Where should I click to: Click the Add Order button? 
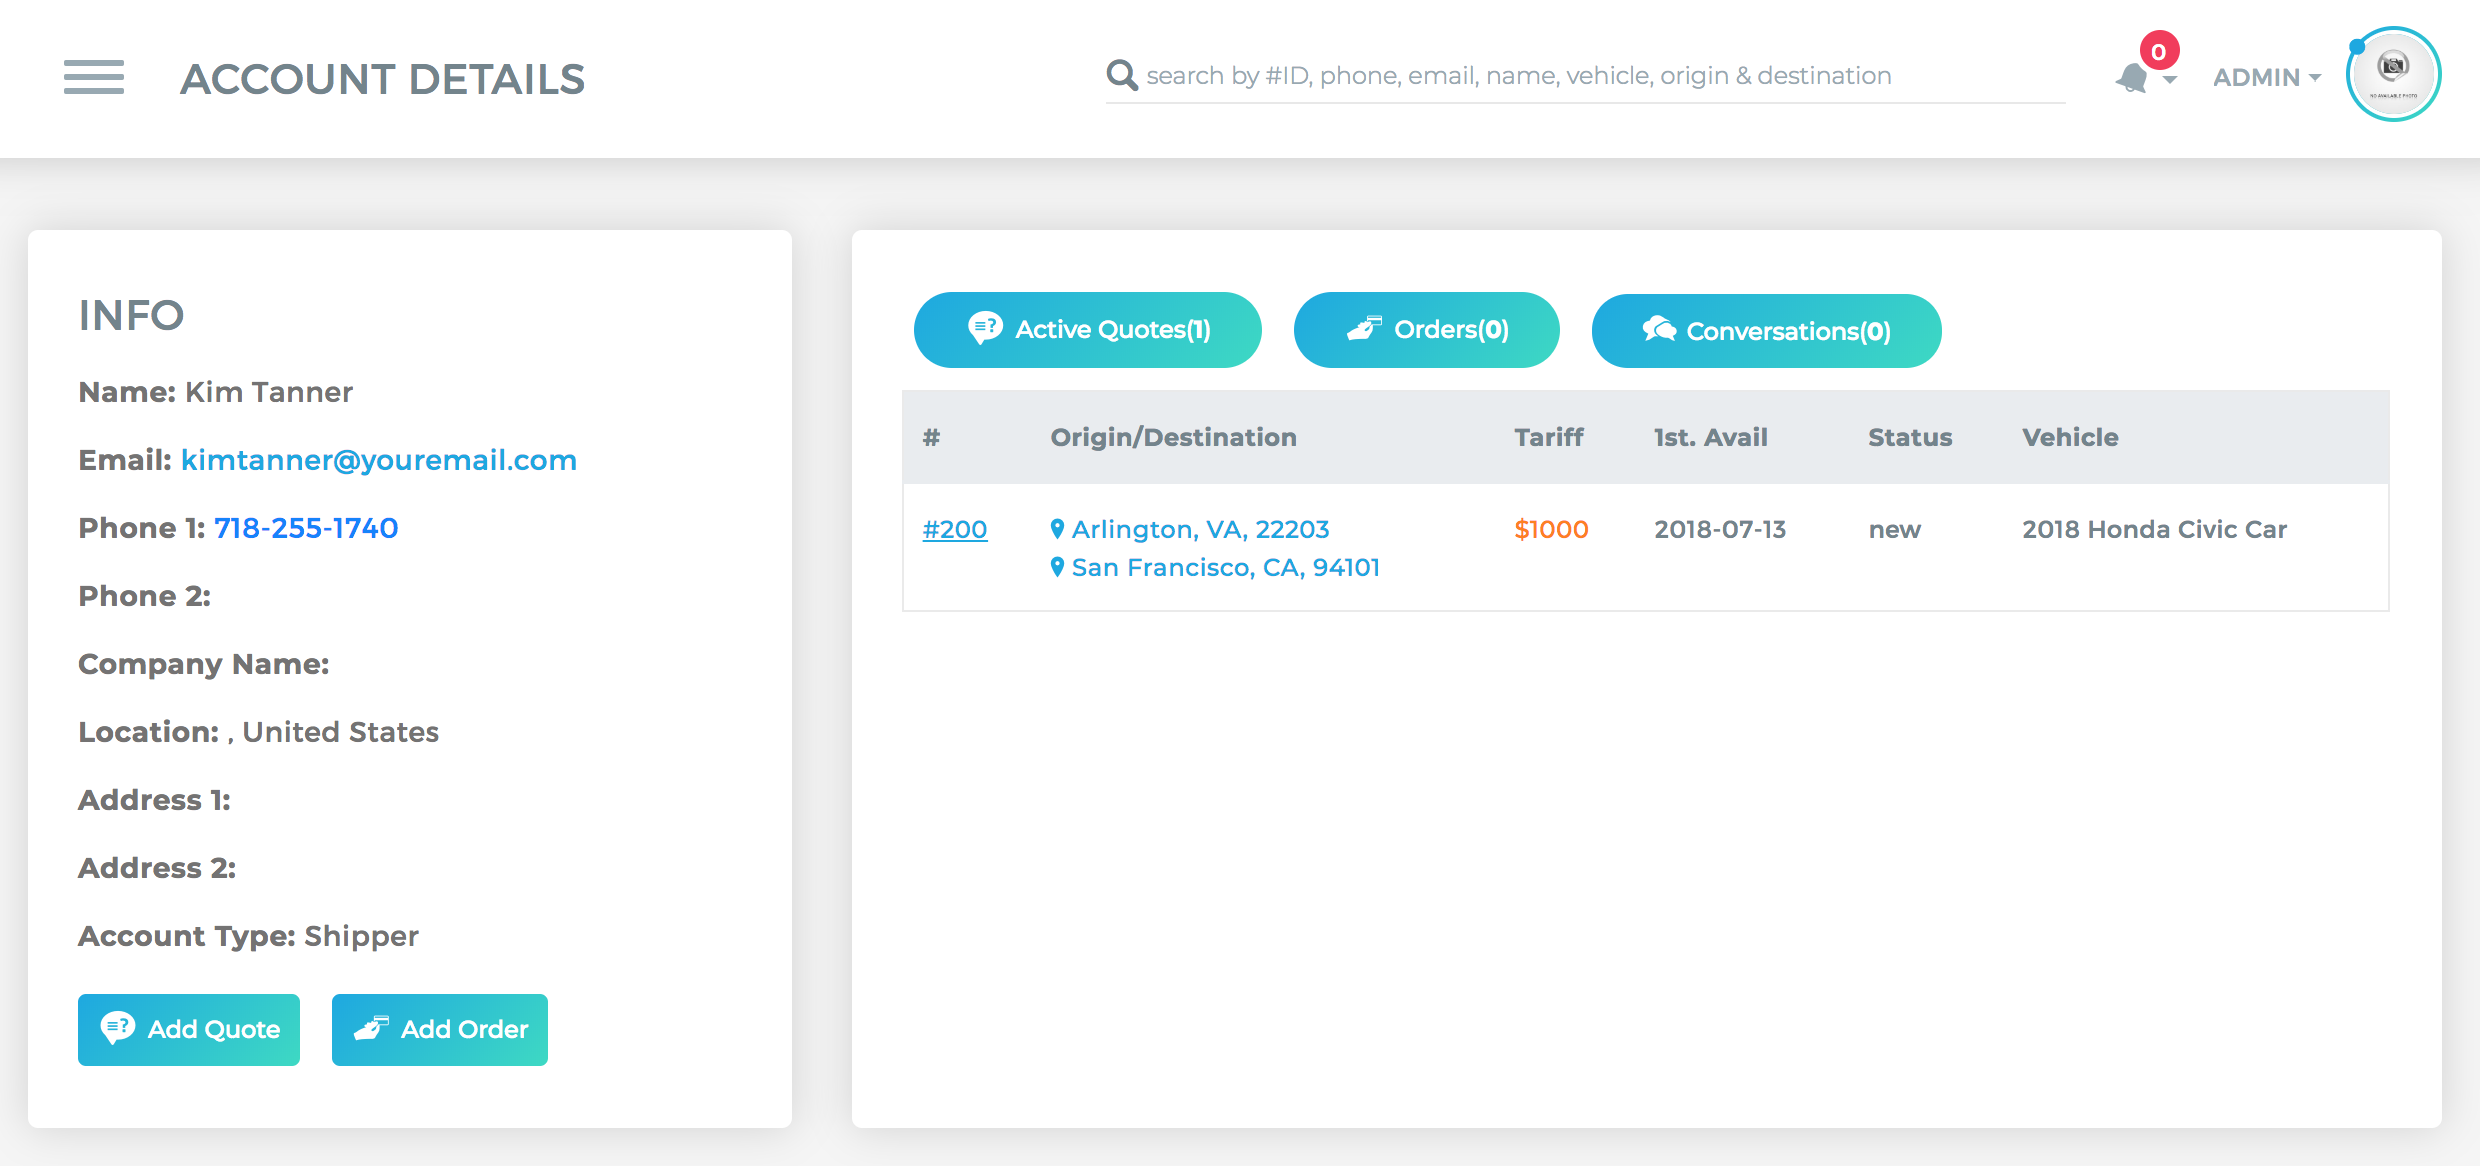[440, 1029]
